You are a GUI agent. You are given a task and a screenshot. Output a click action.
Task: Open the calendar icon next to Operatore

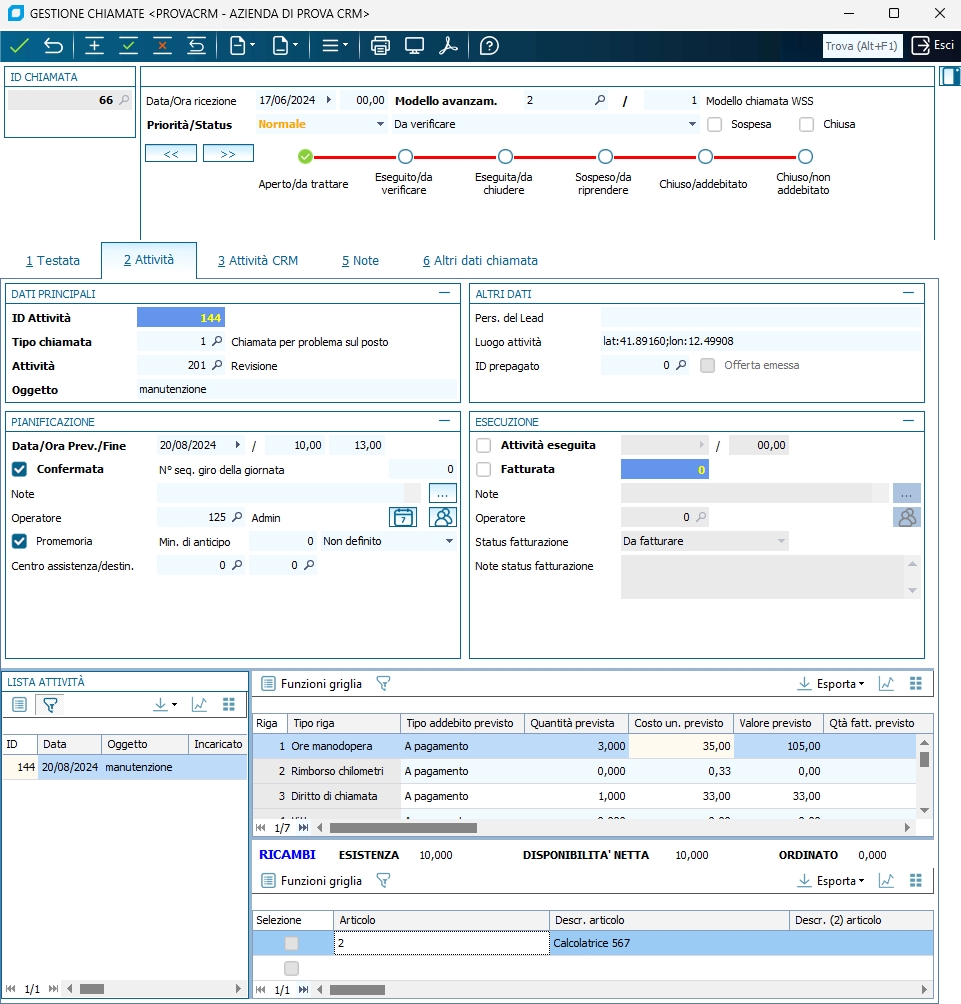point(402,517)
